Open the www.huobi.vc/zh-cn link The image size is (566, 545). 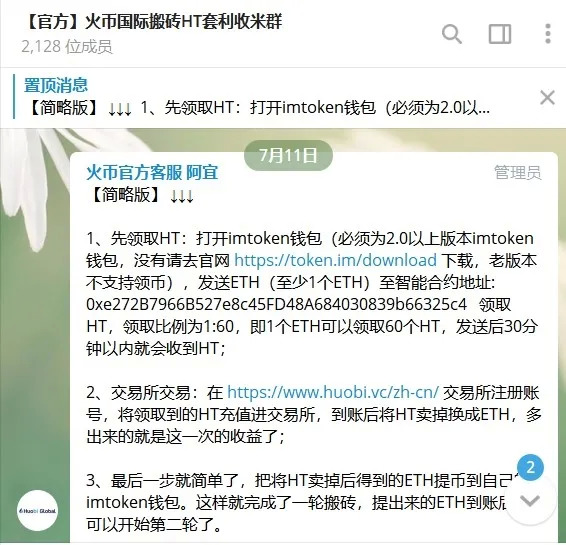tap(333, 392)
